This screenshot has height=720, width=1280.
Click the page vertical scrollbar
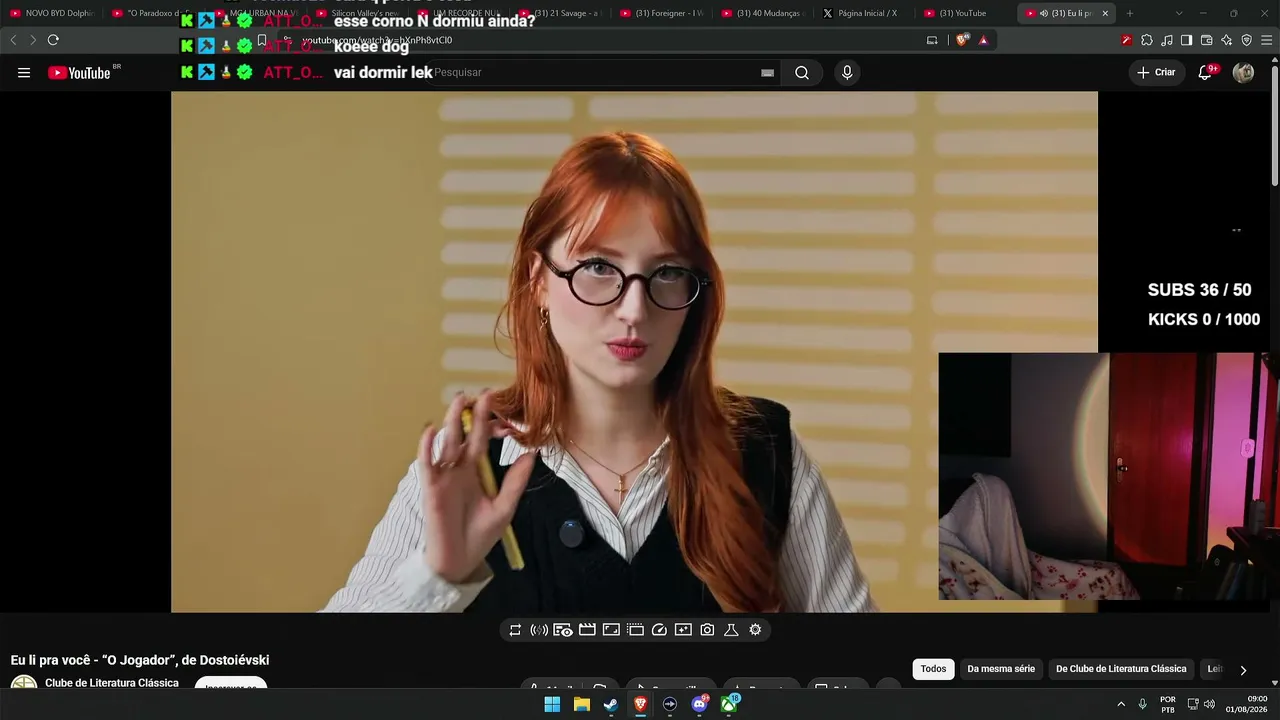tap(1275, 125)
